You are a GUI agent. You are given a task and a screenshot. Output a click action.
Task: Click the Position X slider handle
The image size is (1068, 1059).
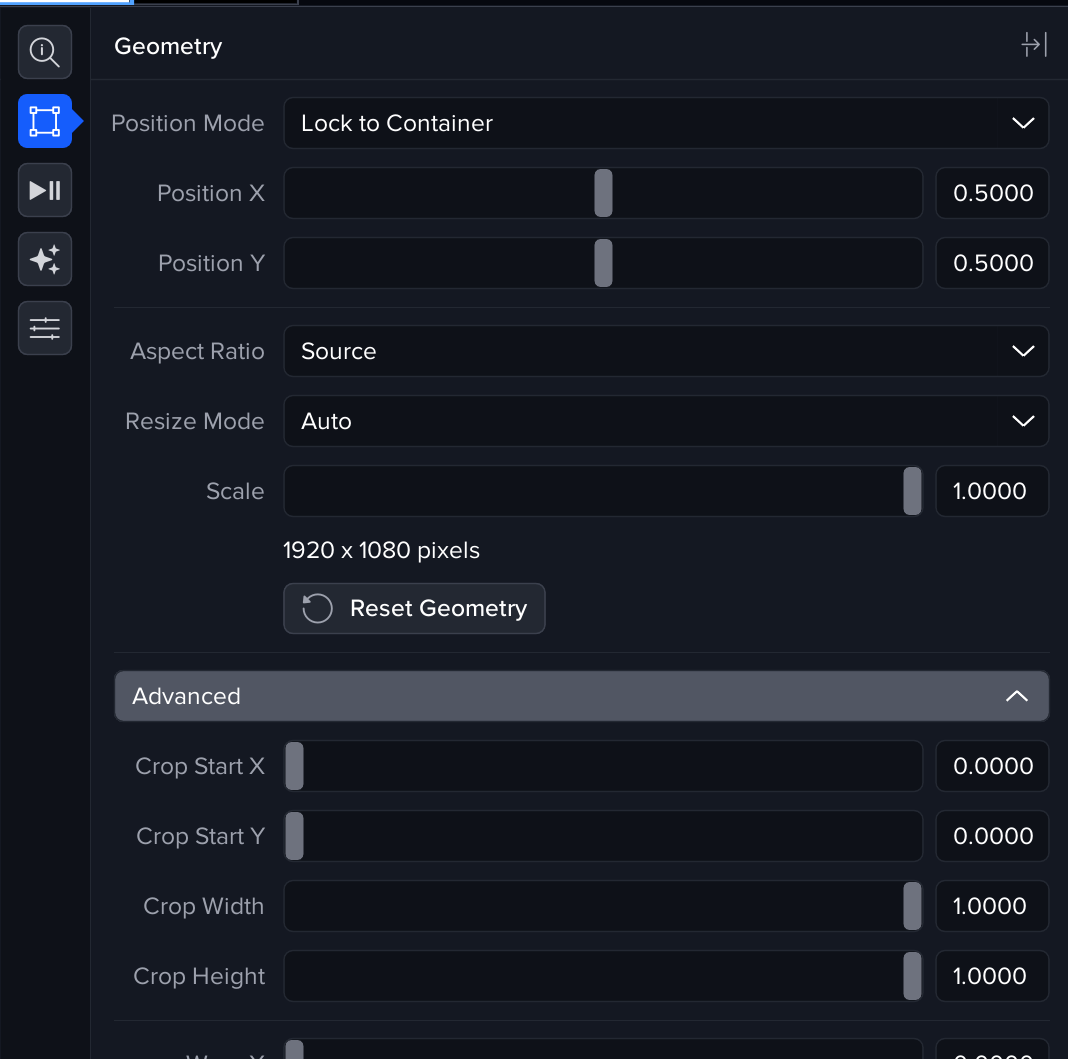coord(603,193)
